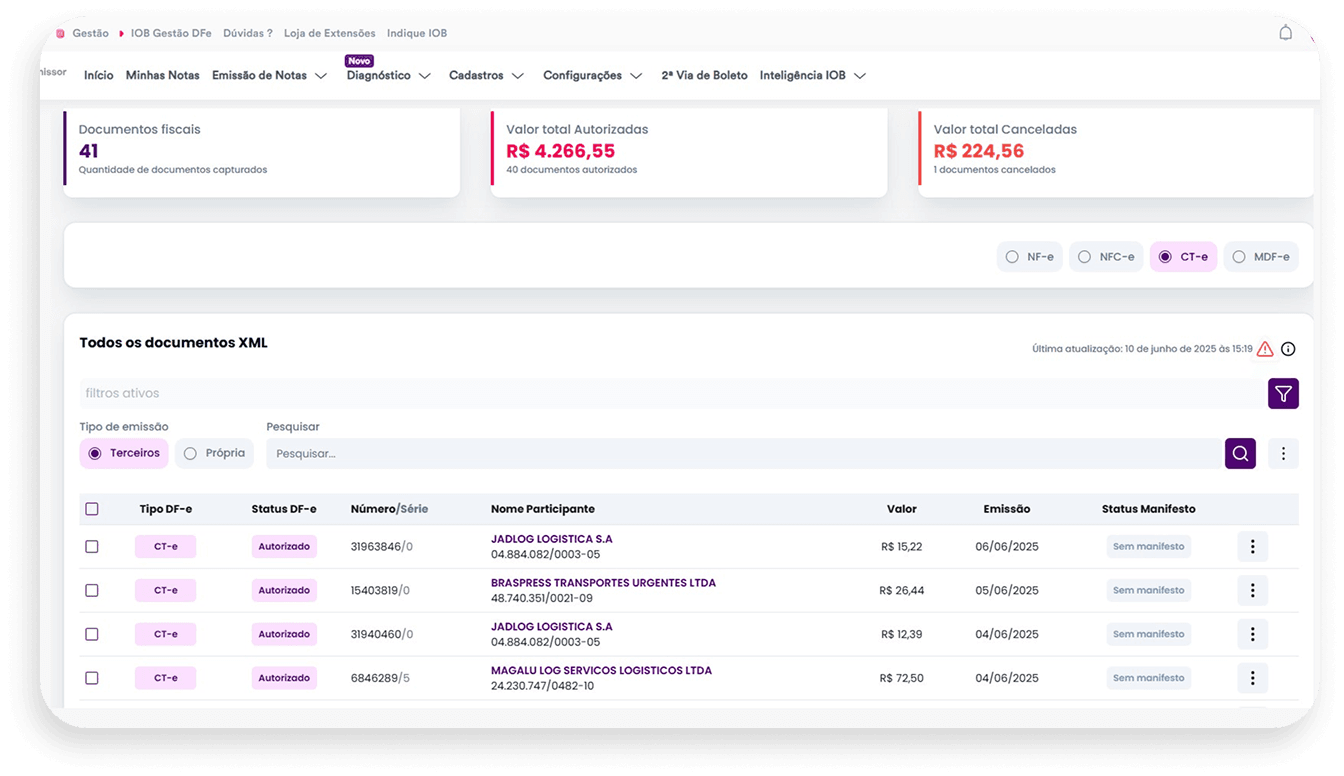Image resolution: width=1344 pixels, height=776 pixels.
Task: Choose Própria emission type
Action: coord(214,454)
